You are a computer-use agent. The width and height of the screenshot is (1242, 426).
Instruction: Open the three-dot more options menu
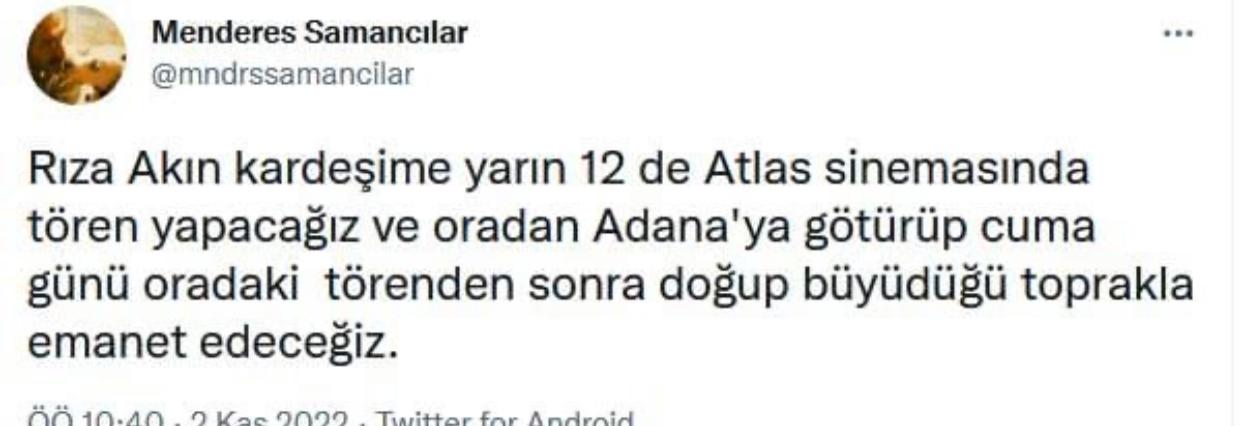click(x=1181, y=33)
